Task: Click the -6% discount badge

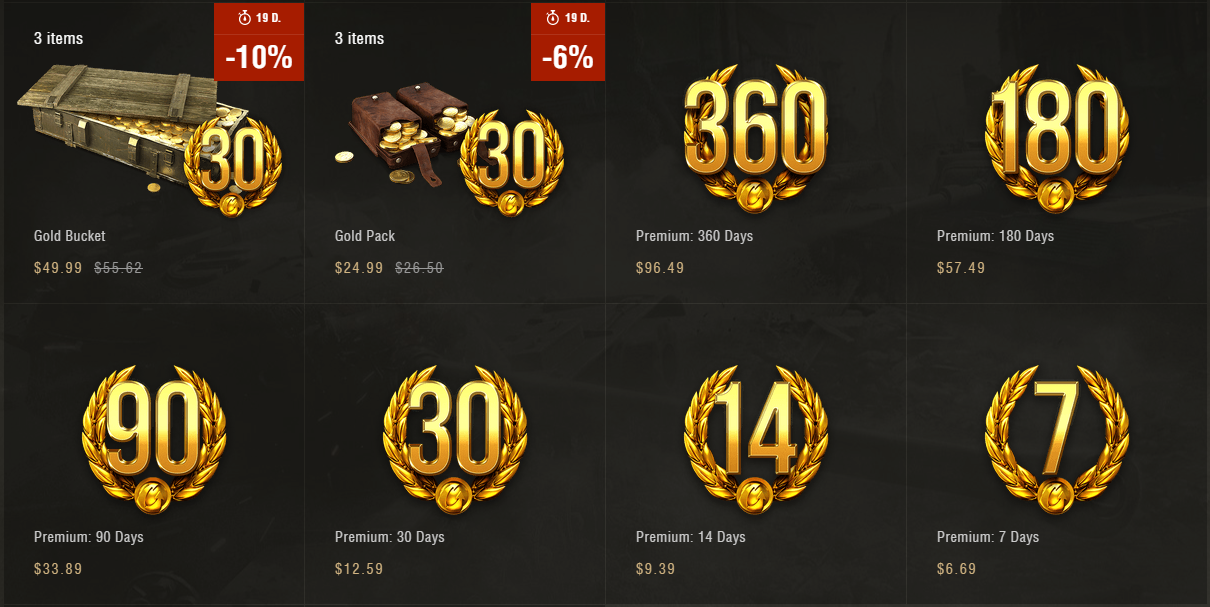Action: point(568,58)
